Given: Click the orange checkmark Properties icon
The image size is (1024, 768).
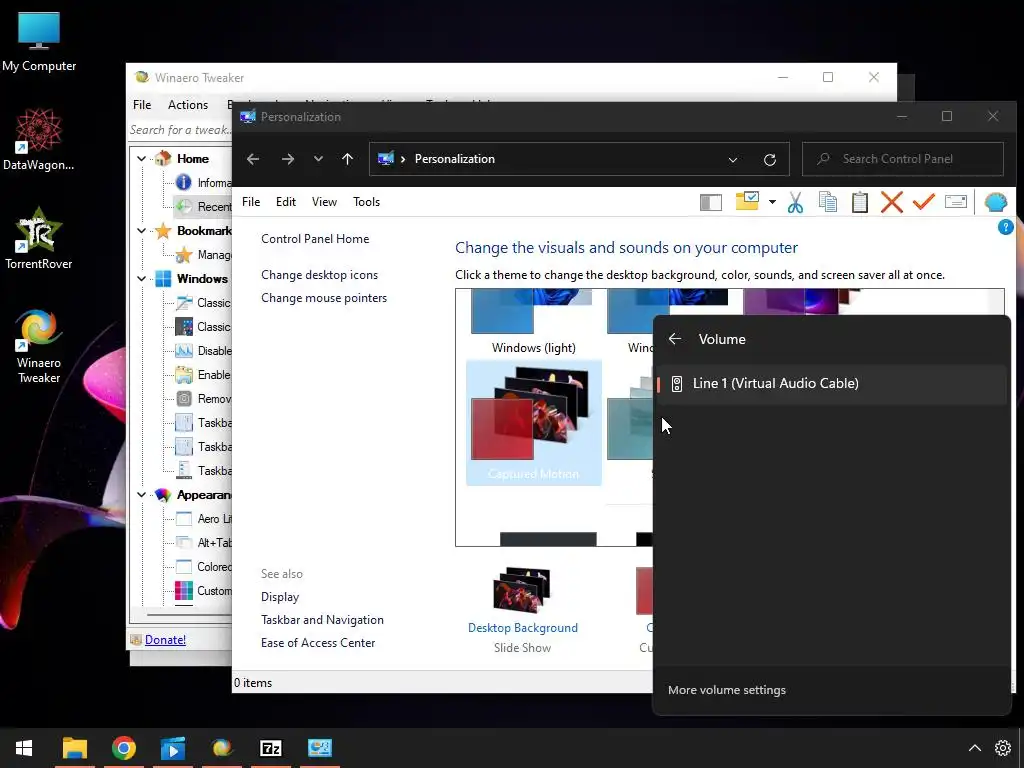Looking at the screenshot, I should pyautogui.click(x=923, y=202).
